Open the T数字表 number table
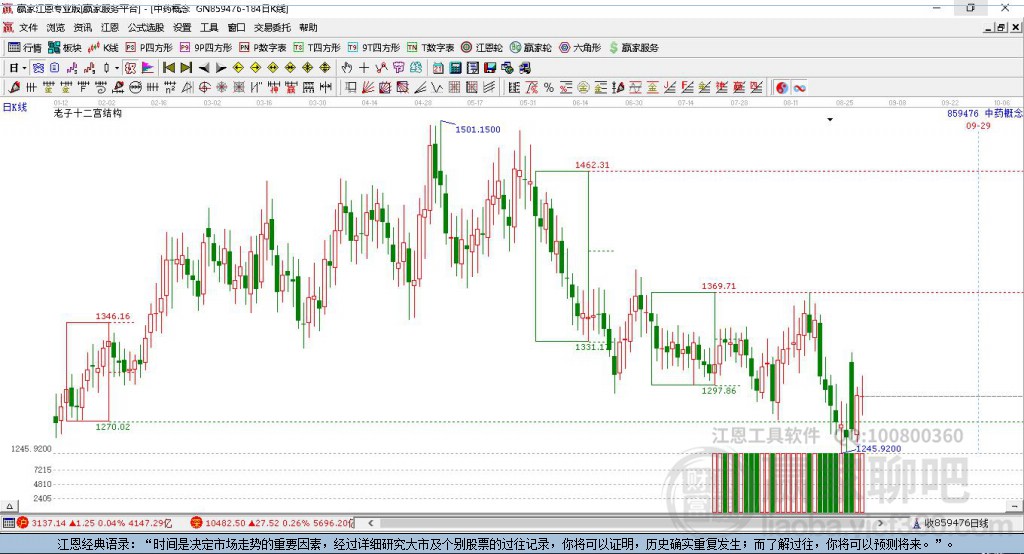 point(430,48)
